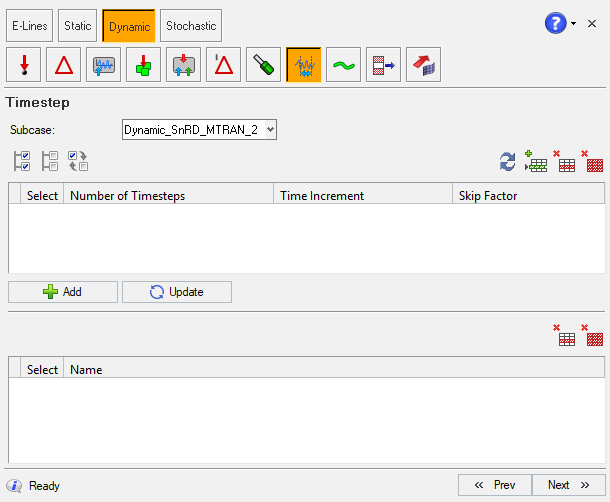The image size is (610, 502).
Task: Click the Skip Factor column header
Action: pos(528,196)
